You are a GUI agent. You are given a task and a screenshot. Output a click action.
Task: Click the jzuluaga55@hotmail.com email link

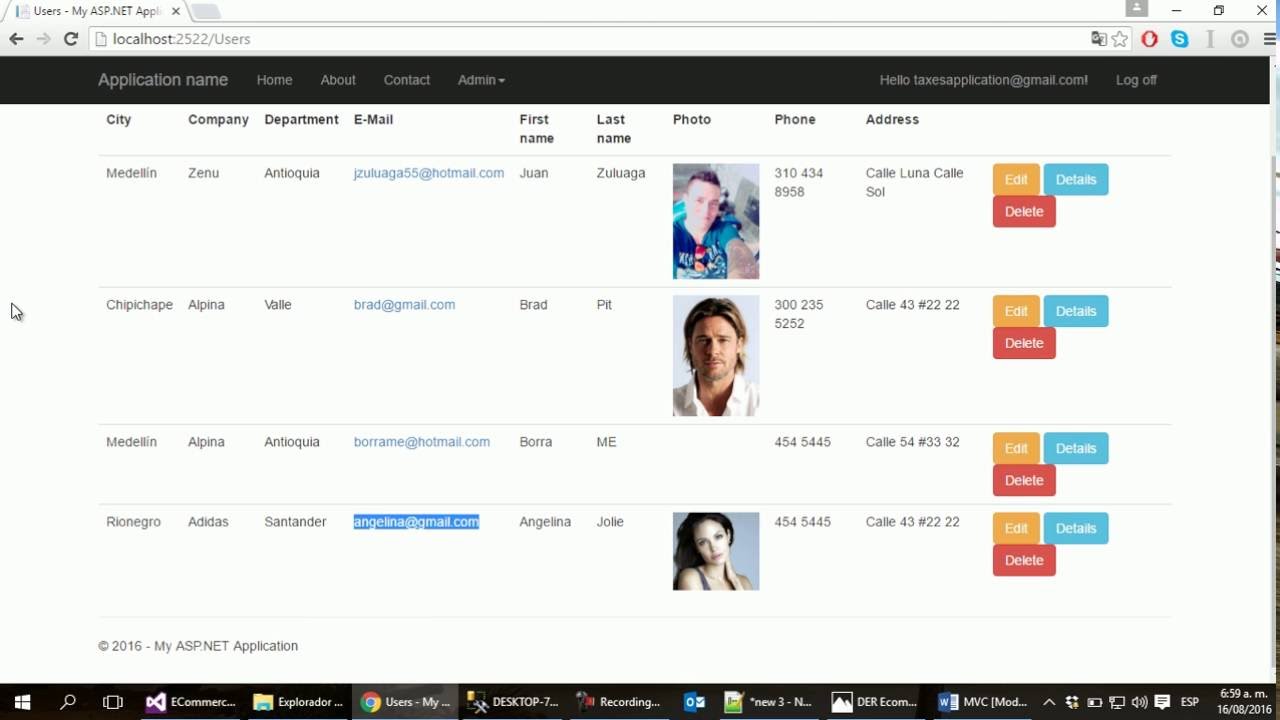pos(429,173)
